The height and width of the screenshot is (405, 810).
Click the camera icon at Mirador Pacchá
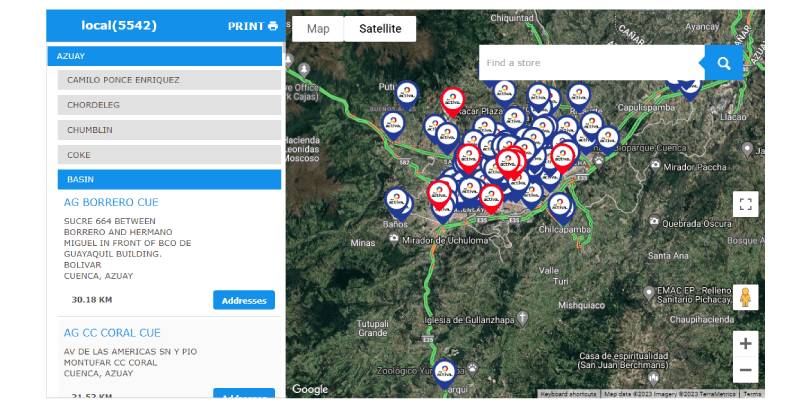[655, 165]
